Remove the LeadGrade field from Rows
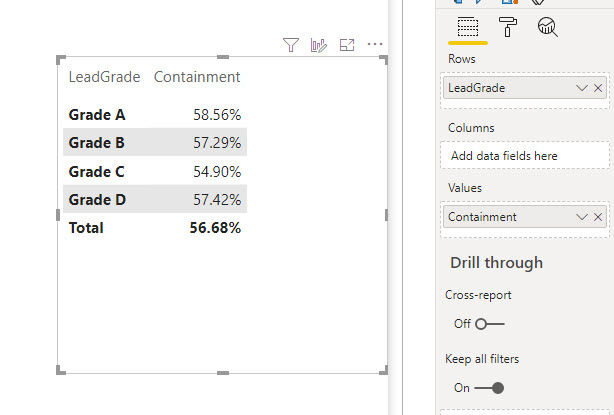Screen dimensions: 614x415 pos(598,88)
